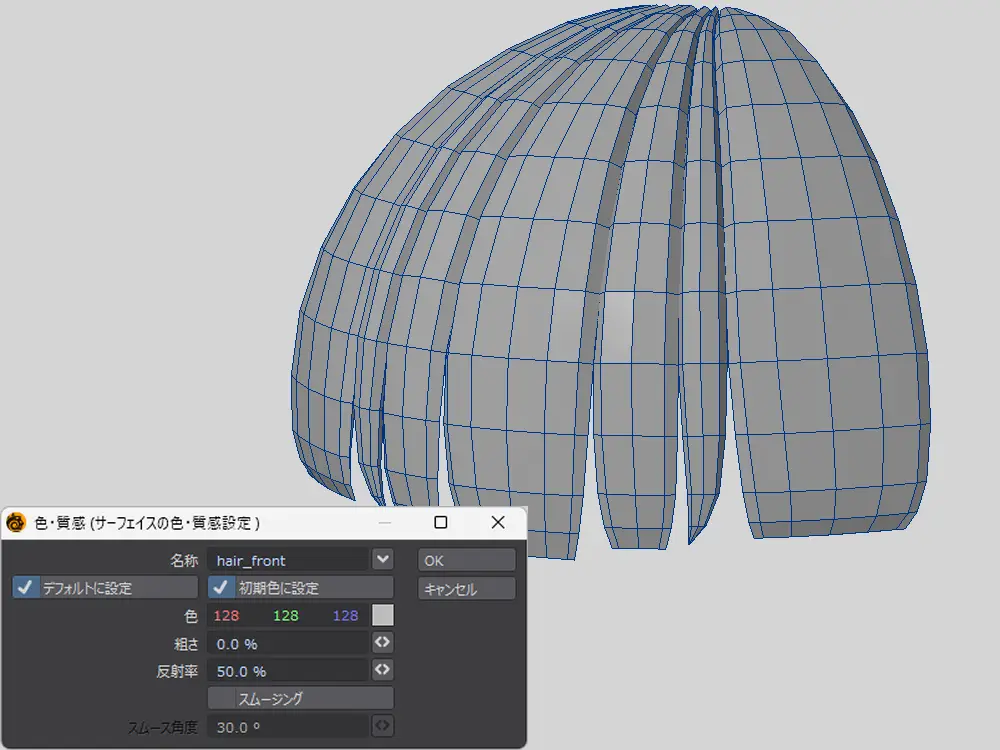Close the 色・質感 dialog window
Image resolution: width=1000 pixels, height=750 pixels.
click(498, 522)
